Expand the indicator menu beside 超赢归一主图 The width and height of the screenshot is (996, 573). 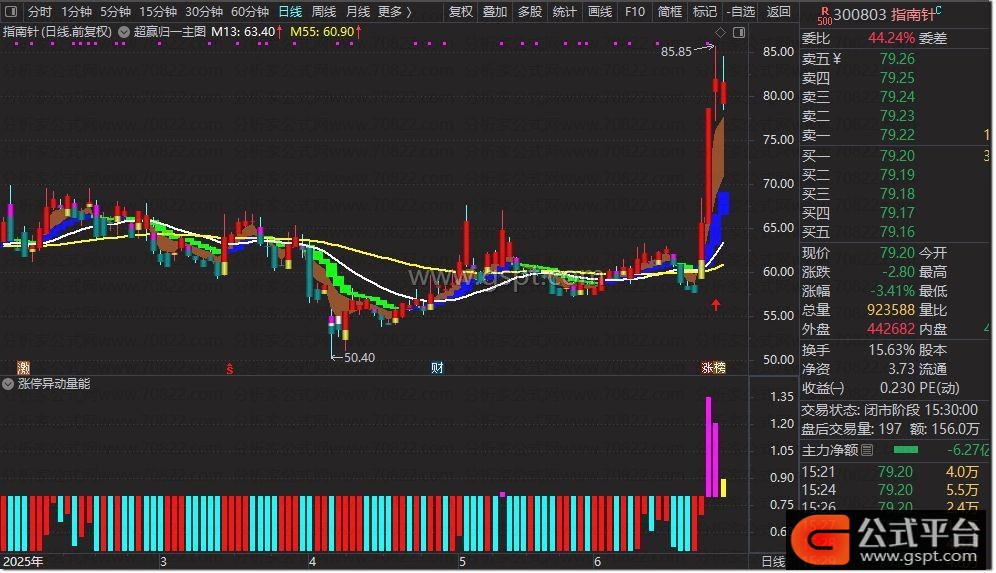pos(124,31)
